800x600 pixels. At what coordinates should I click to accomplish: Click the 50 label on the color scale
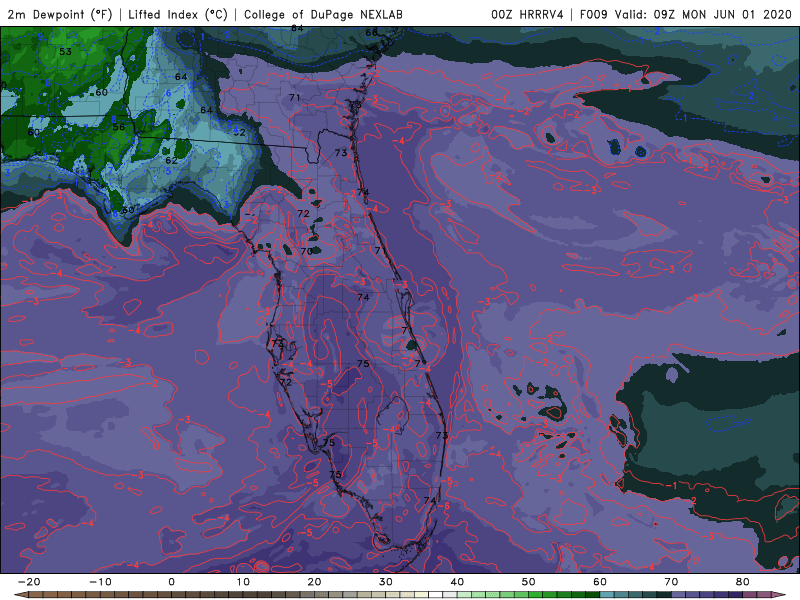click(x=529, y=582)
